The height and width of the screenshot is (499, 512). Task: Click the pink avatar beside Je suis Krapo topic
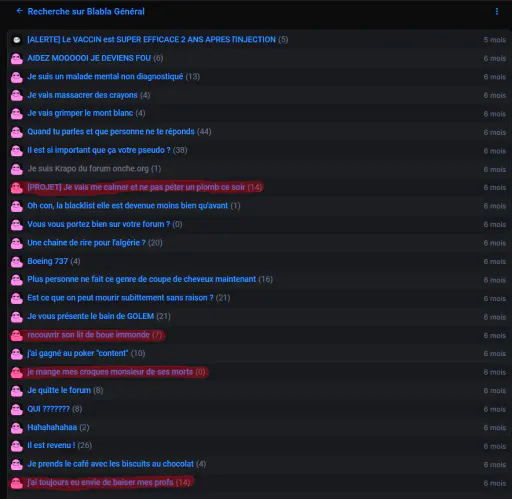(17, 169)
